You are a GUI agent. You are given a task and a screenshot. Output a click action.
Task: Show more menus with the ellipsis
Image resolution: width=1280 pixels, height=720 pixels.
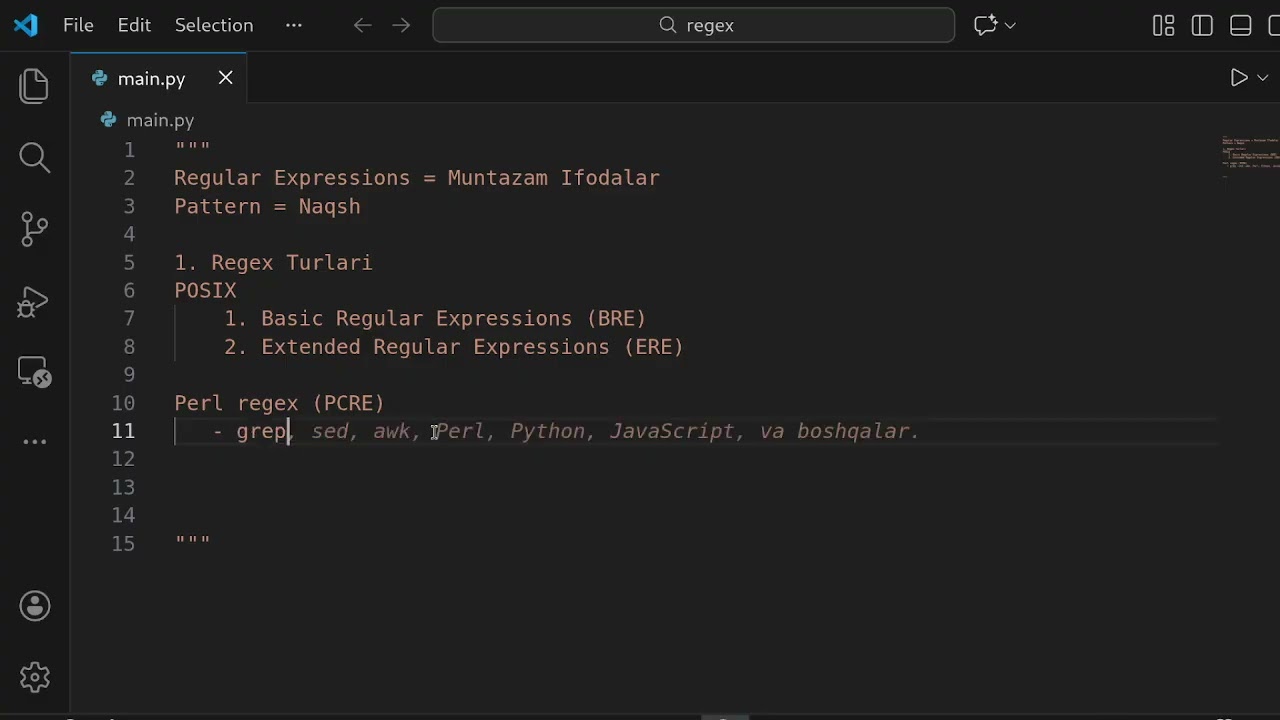(293, 25)
